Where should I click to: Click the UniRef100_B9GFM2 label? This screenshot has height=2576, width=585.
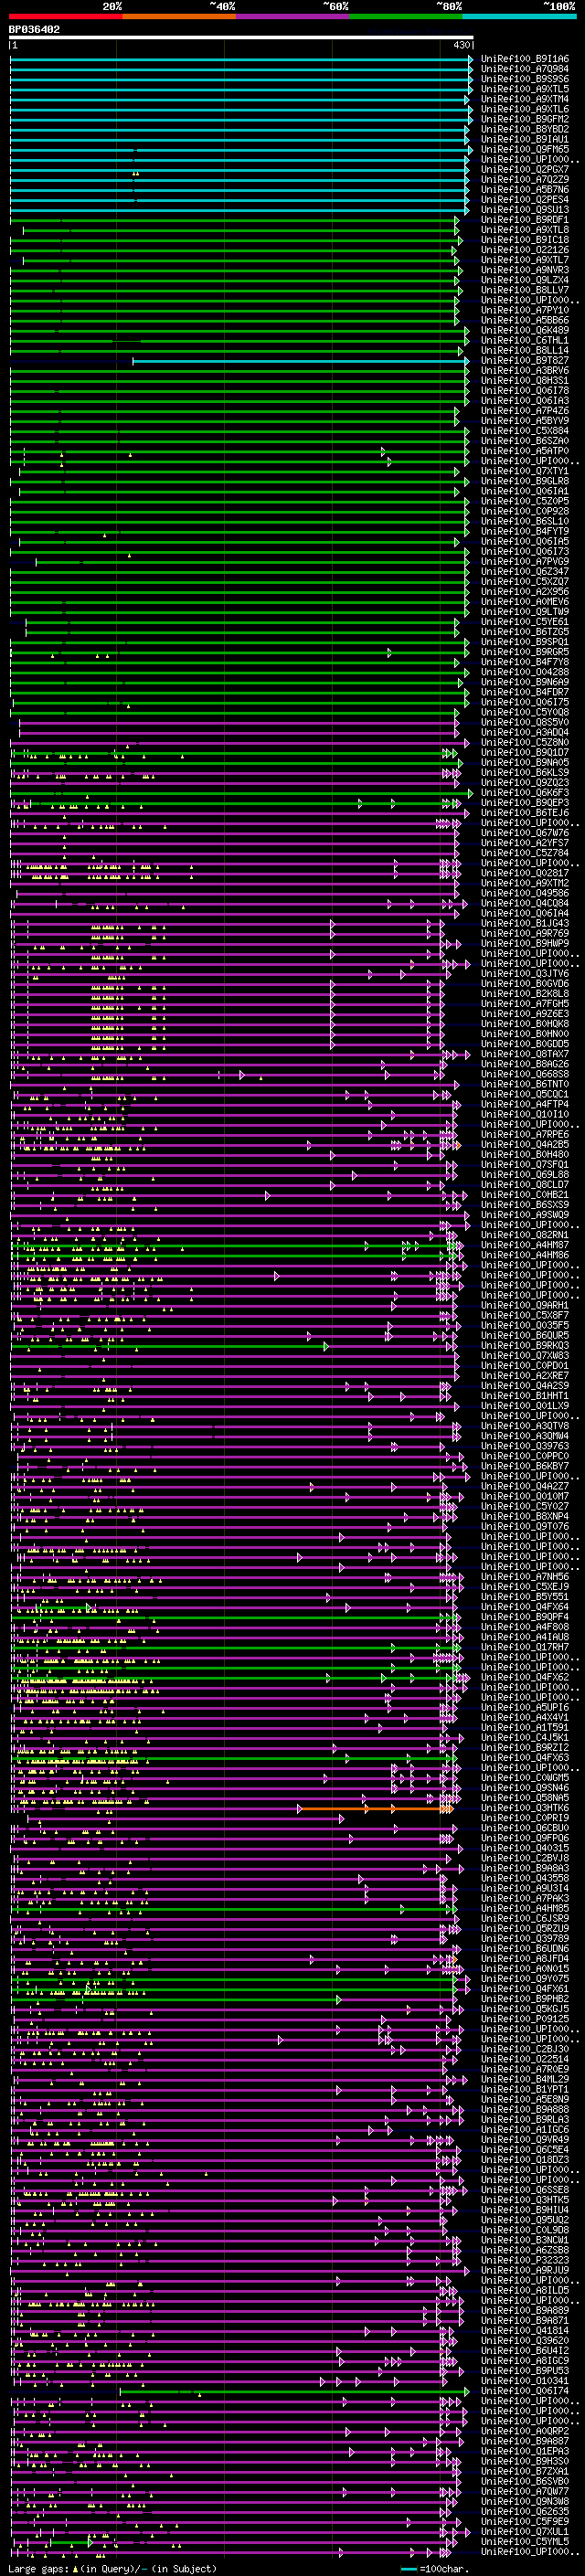525,119
